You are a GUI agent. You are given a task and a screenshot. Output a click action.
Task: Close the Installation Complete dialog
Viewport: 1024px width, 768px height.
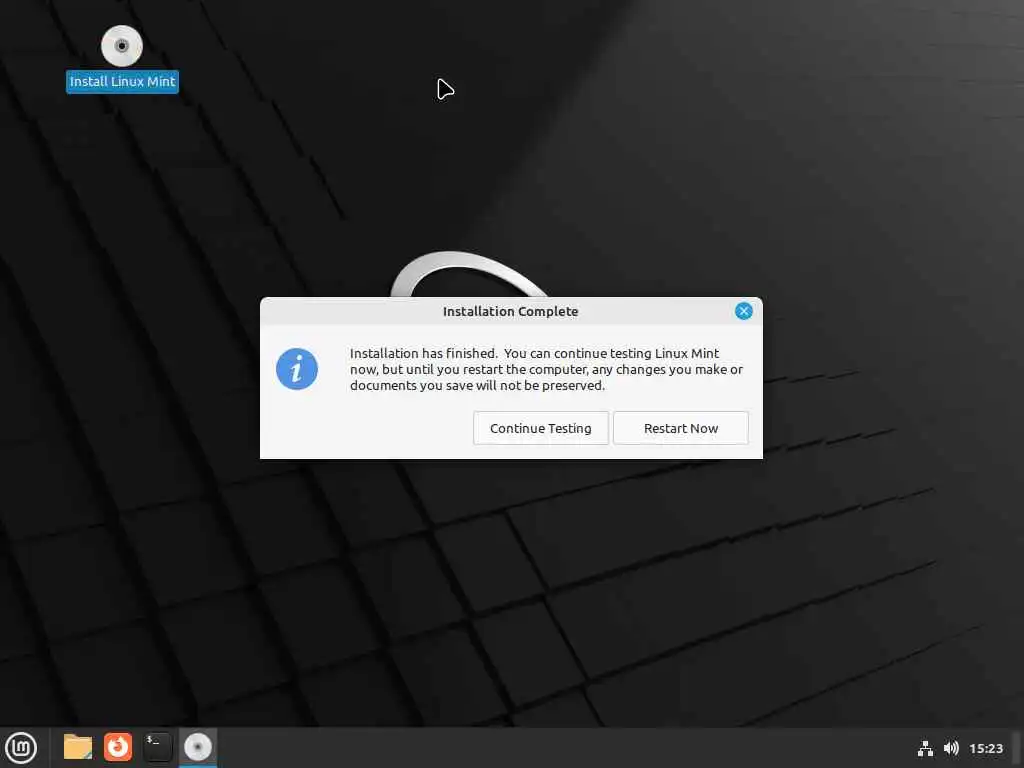click(743, 311)
